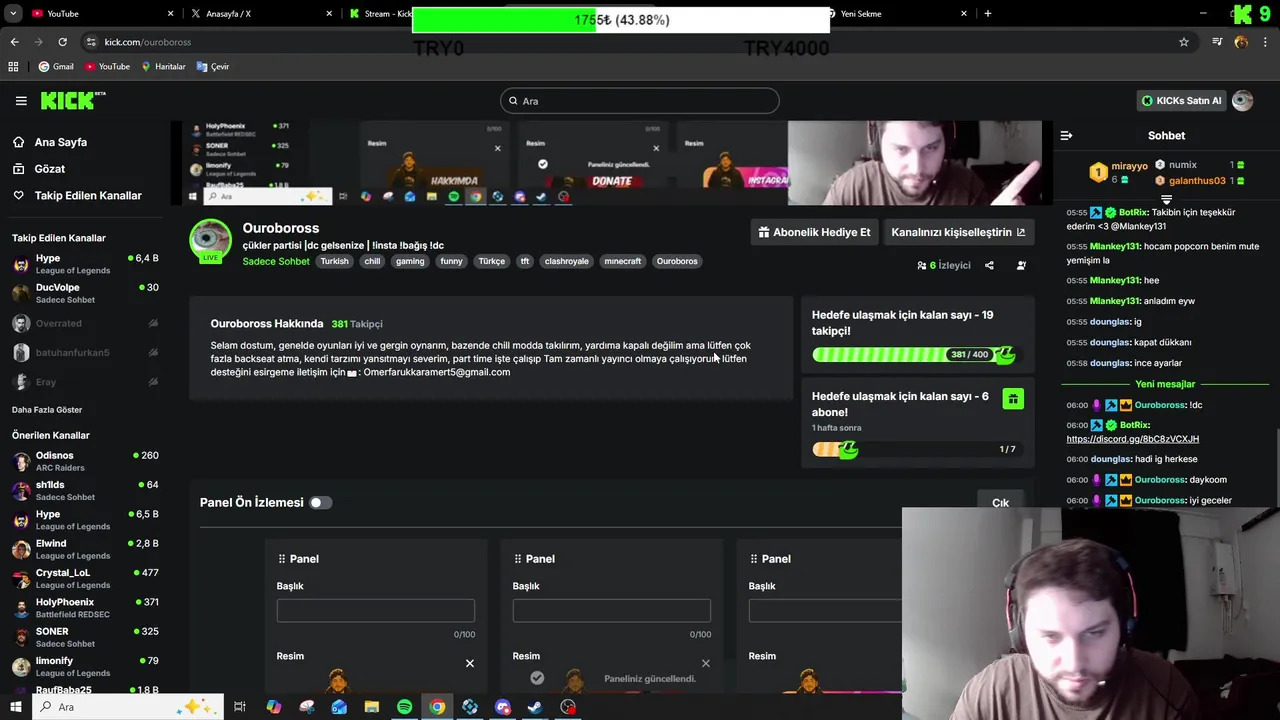Click the Ouroboross live avatar
Viewport: 1280px width, 720px height.
(210, 240)
